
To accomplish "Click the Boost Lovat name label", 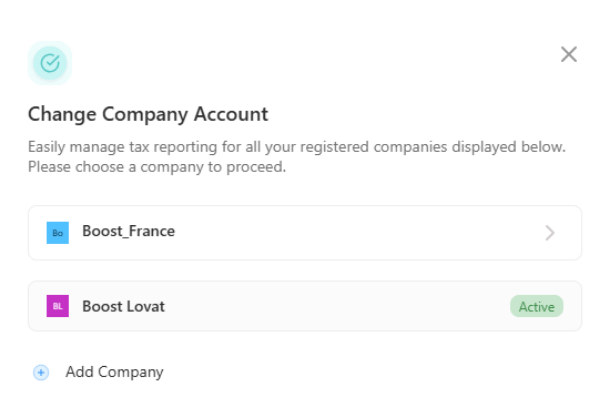I will tap(124, 306).
